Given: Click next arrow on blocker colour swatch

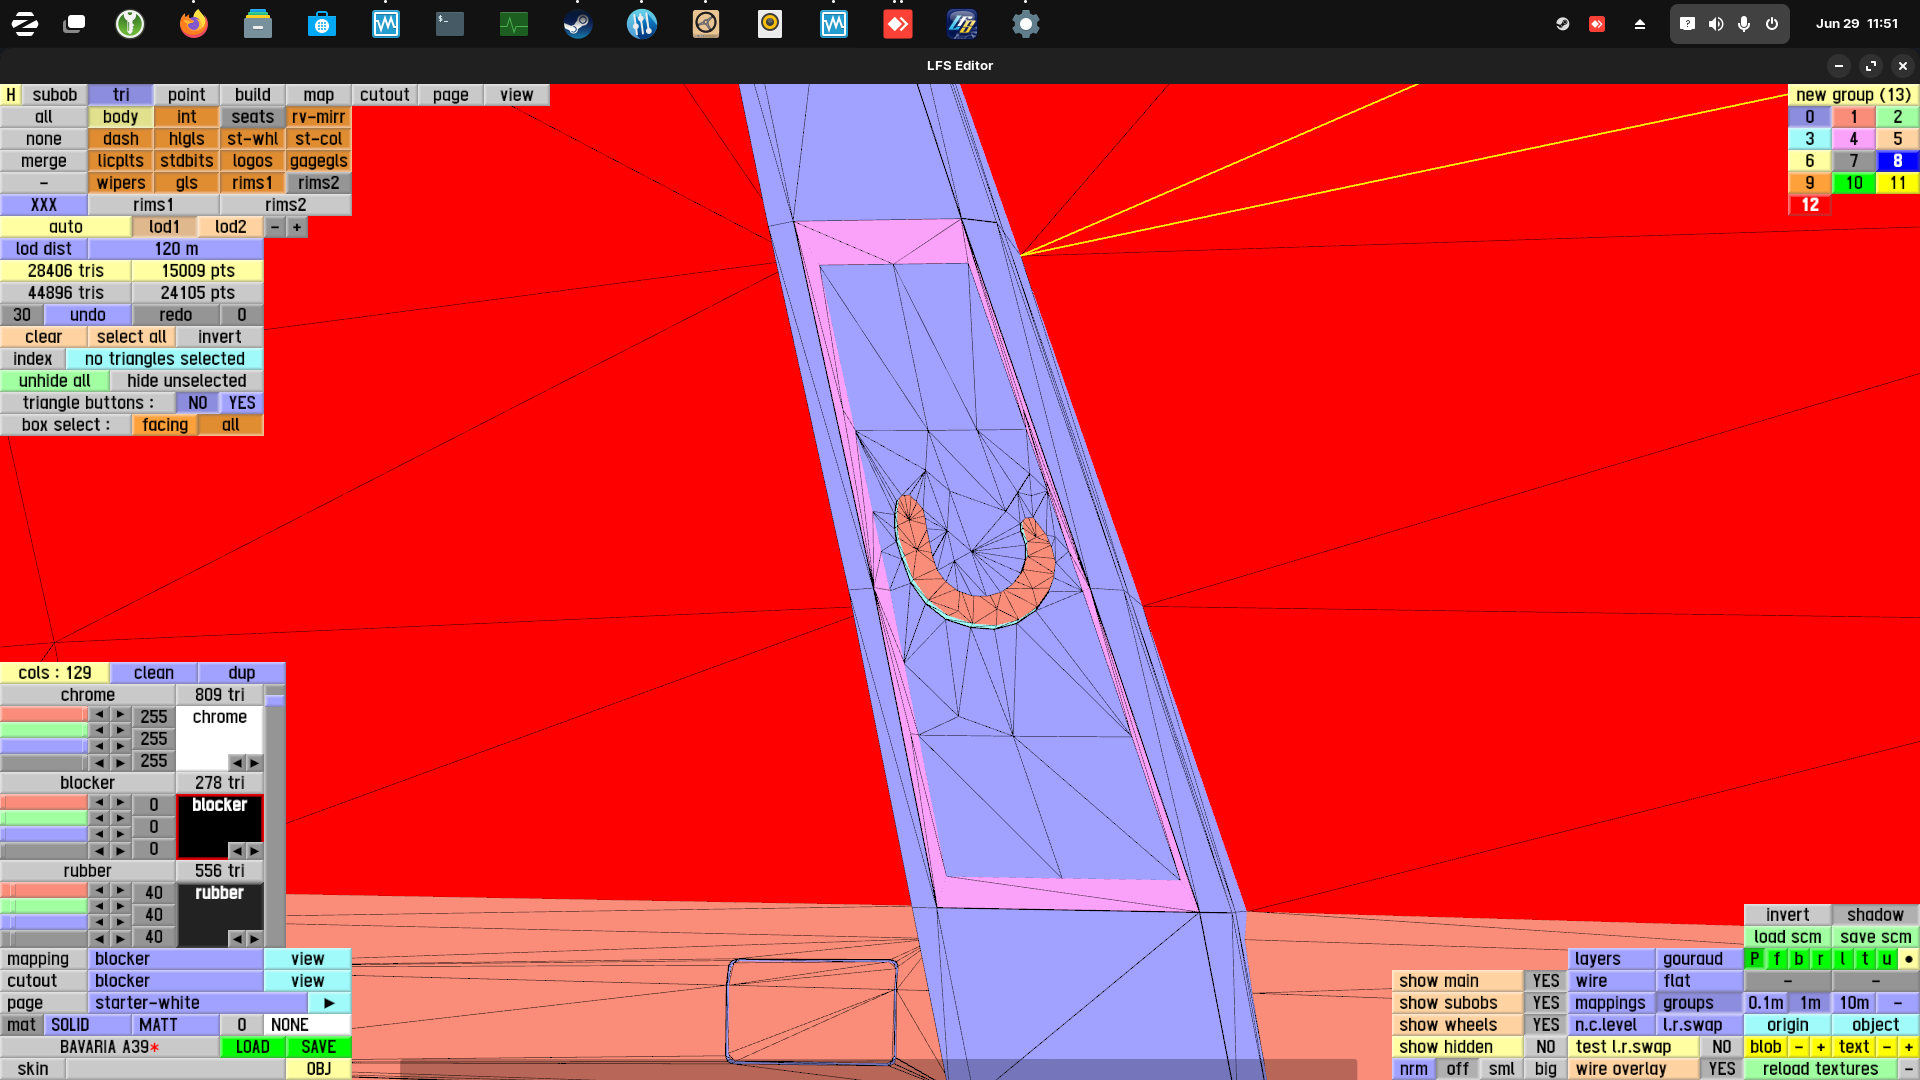Looking at the screenshot, I should tap(254, 850).
